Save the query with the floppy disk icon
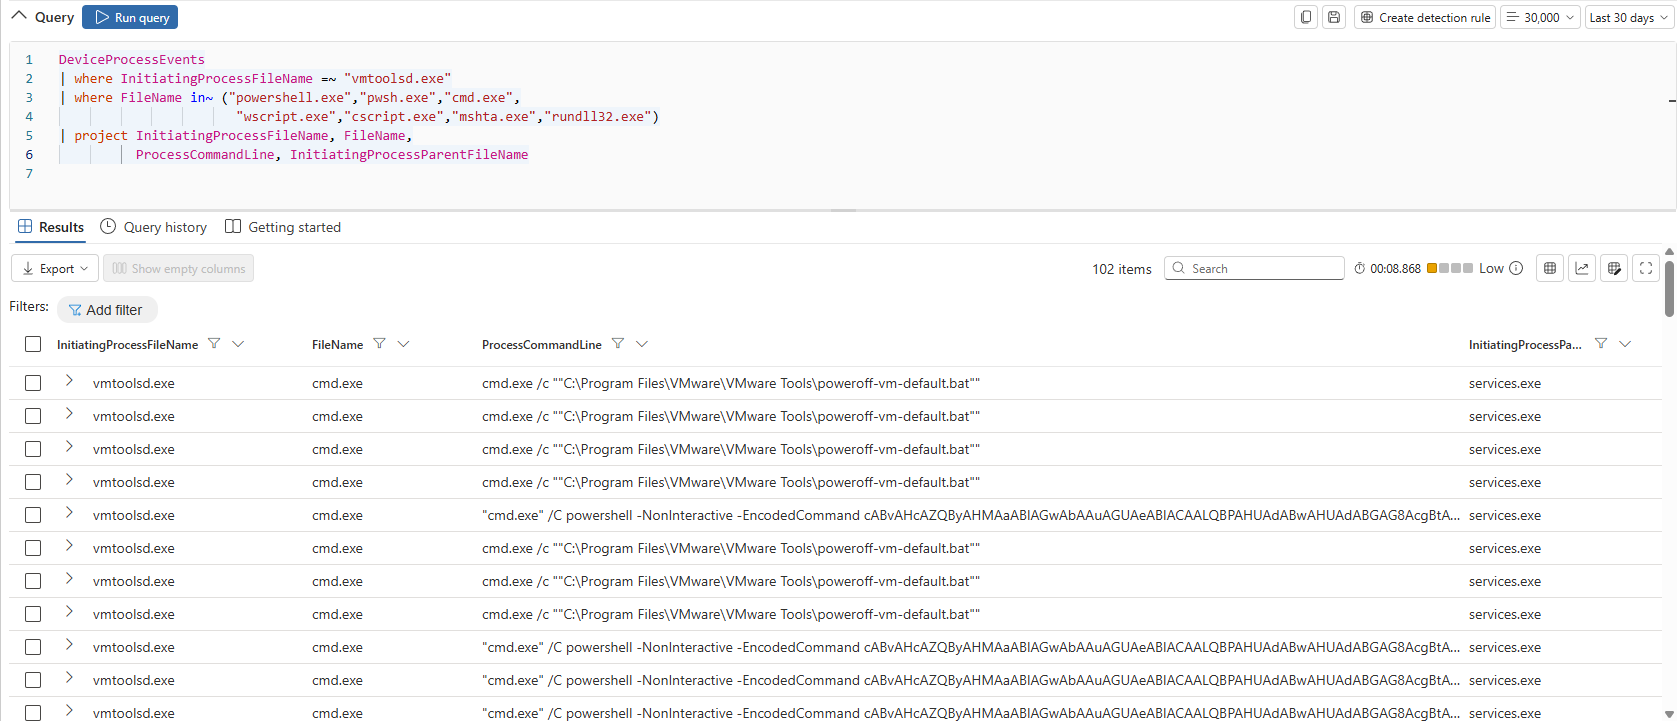1679x721 pixels. coord(1333,17)
